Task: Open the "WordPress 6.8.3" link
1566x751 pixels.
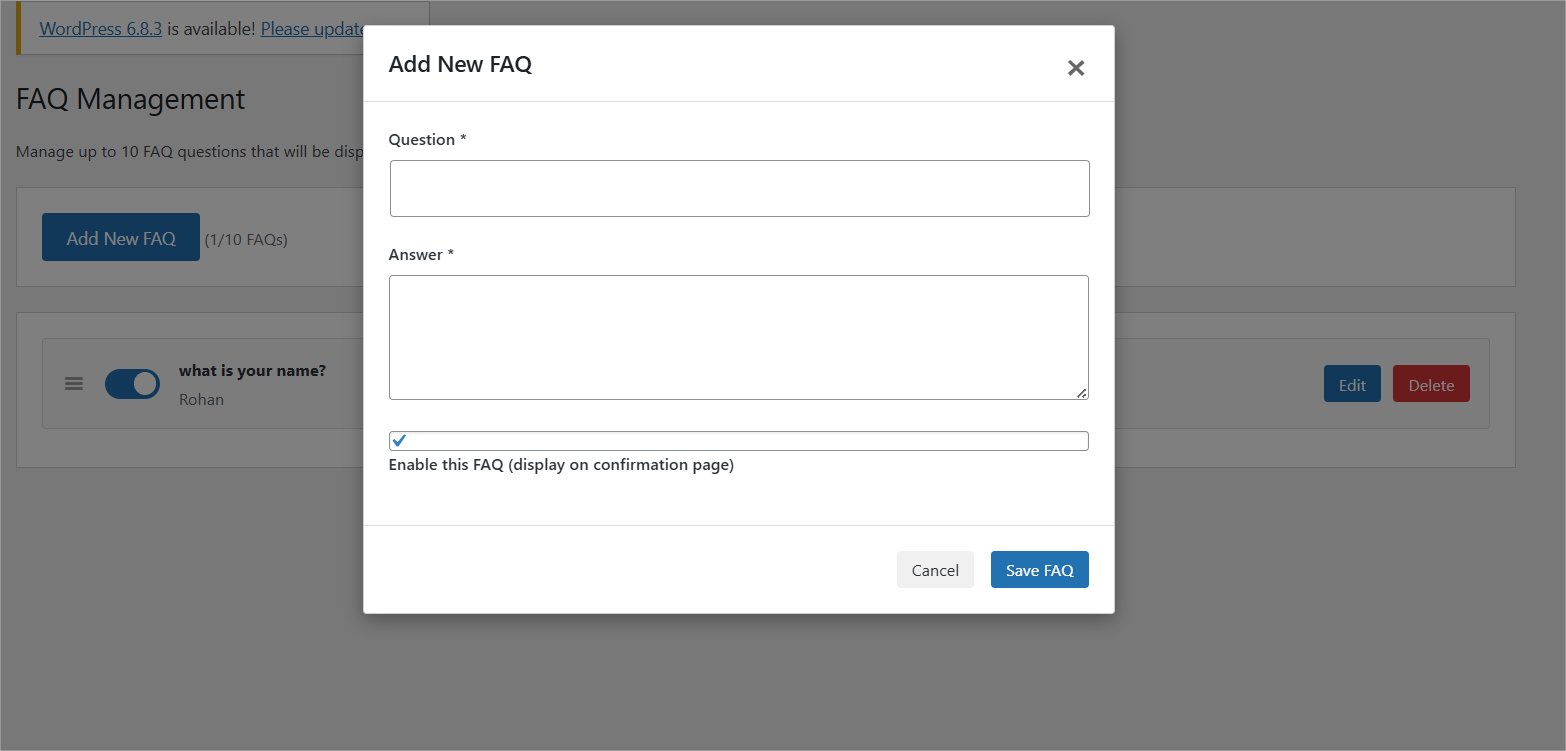Action: click(100, 28)
